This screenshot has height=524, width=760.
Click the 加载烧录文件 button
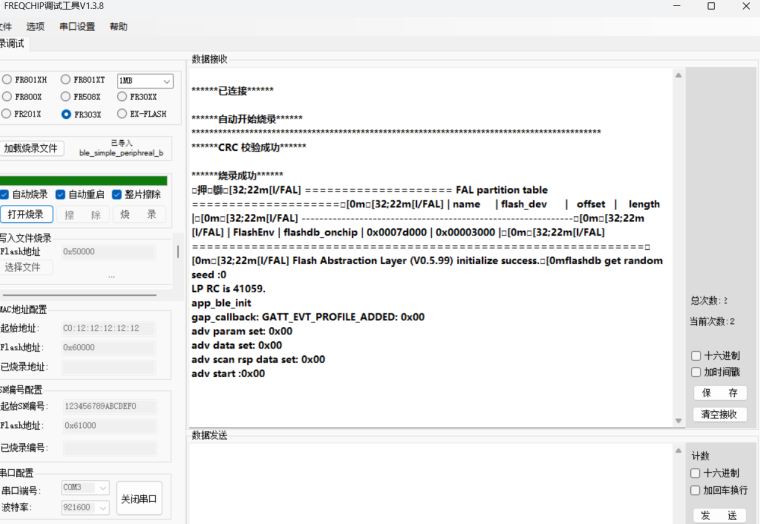pyautogui.click(x=31, y=148)
